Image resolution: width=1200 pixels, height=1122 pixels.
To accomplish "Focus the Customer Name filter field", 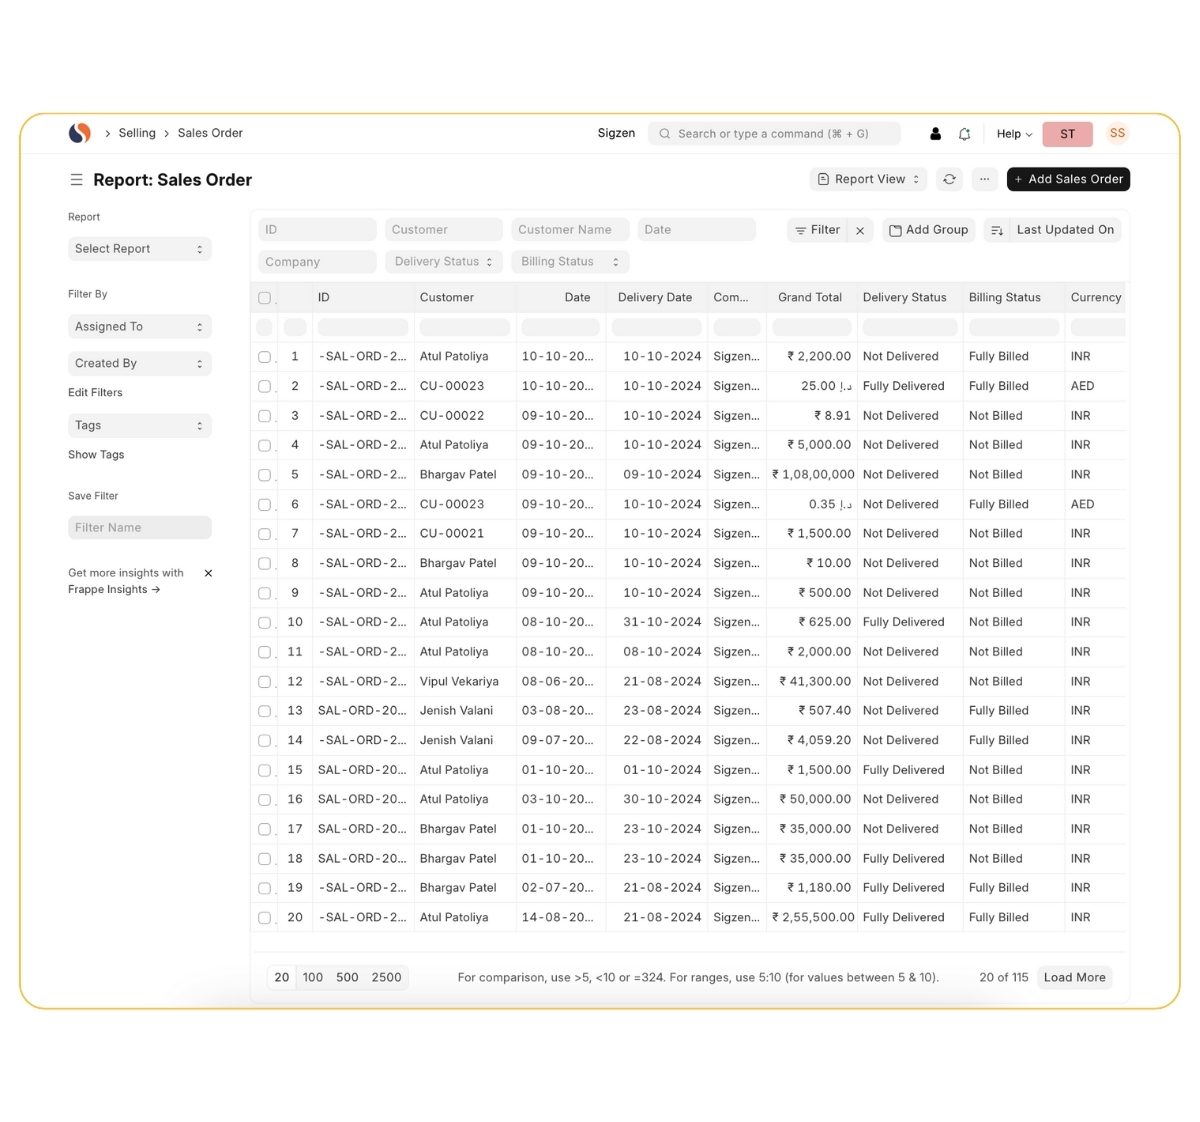I will (570, 230).
